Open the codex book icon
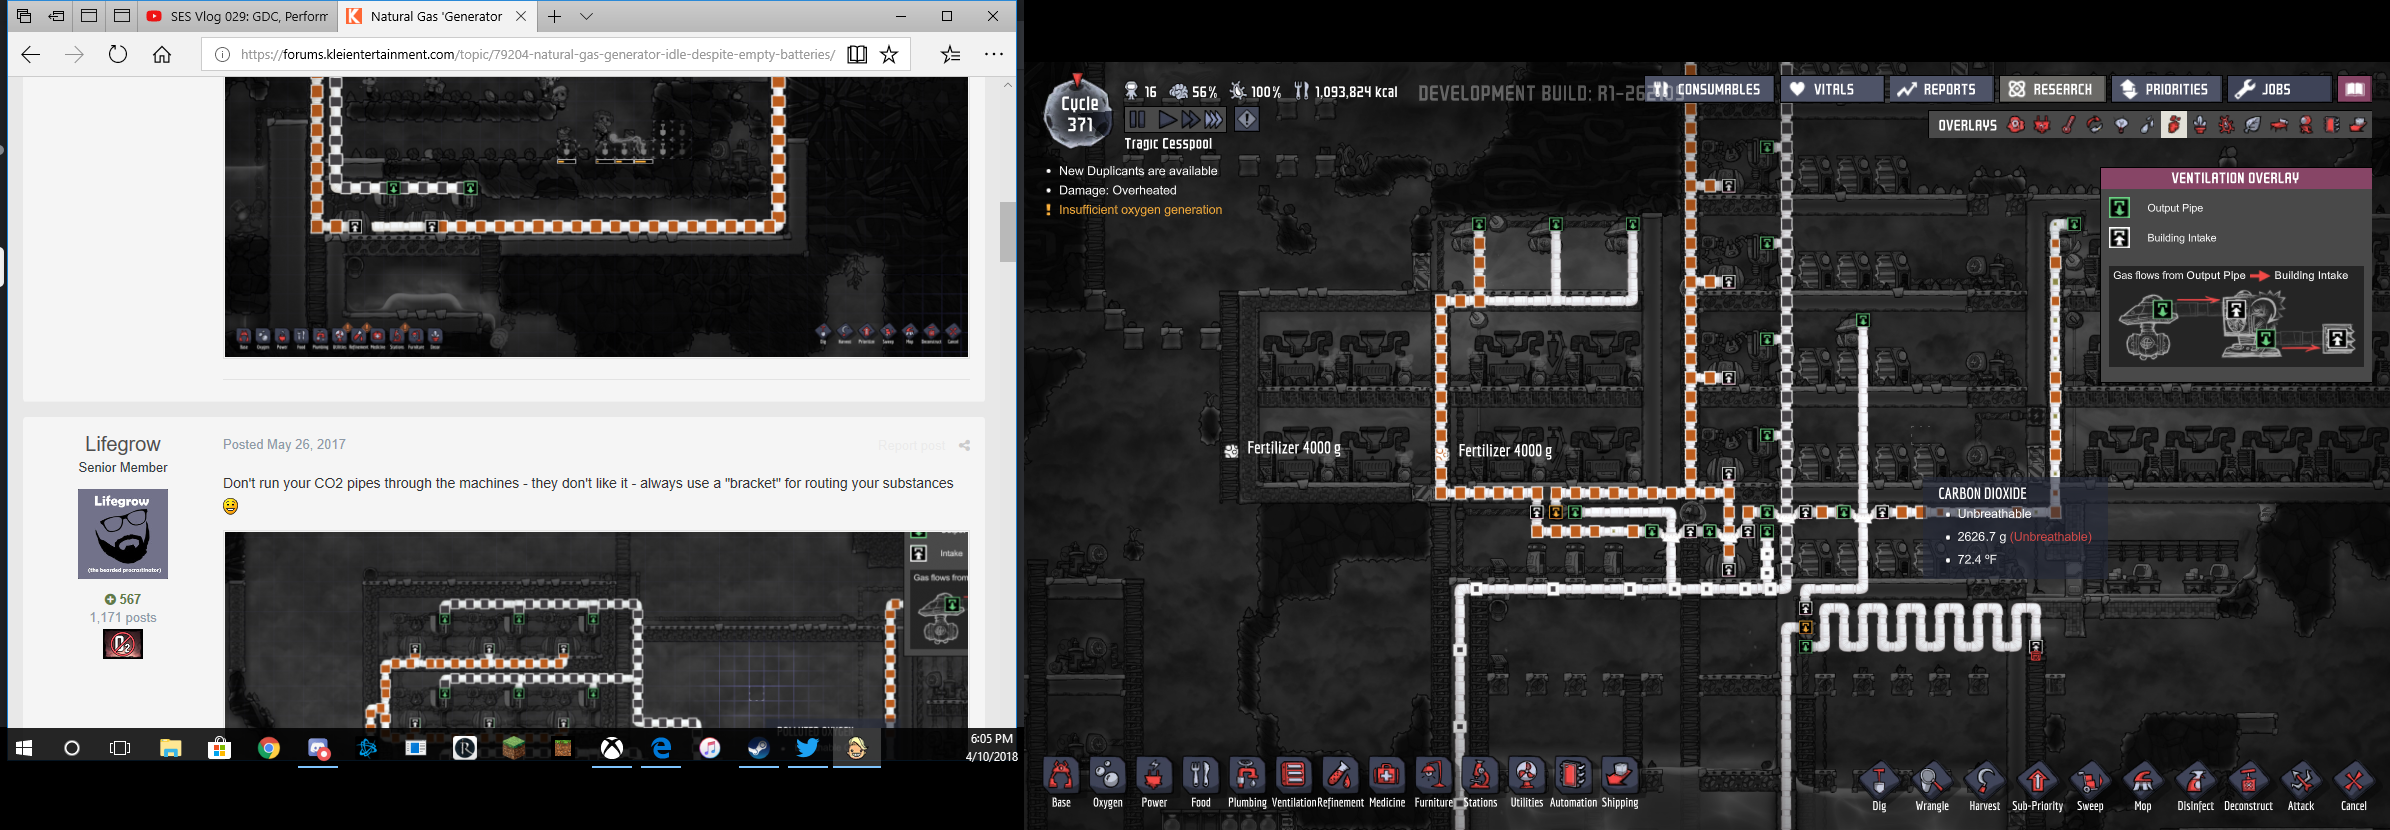The image size is (2390, 830). point(2355,89)
